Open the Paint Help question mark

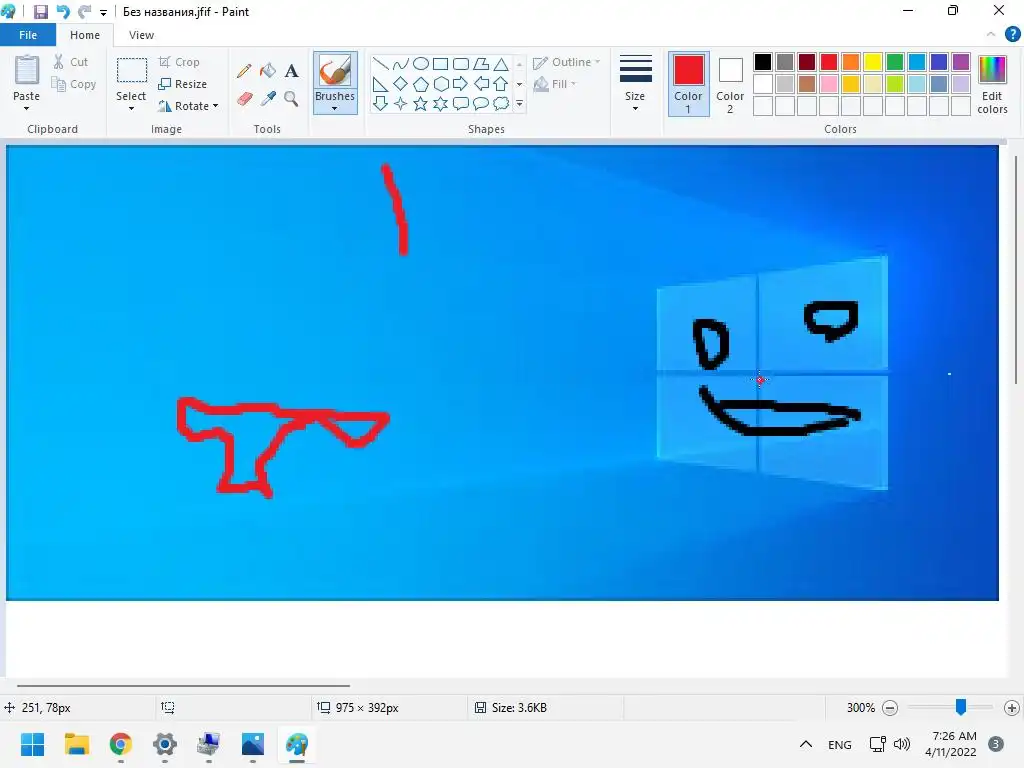point(1012,35)
